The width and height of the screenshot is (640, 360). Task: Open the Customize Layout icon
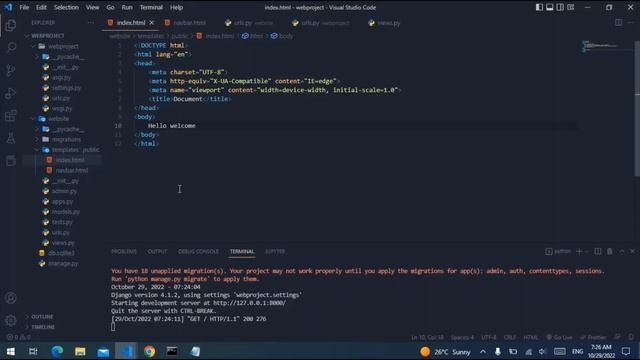[571, 7]
